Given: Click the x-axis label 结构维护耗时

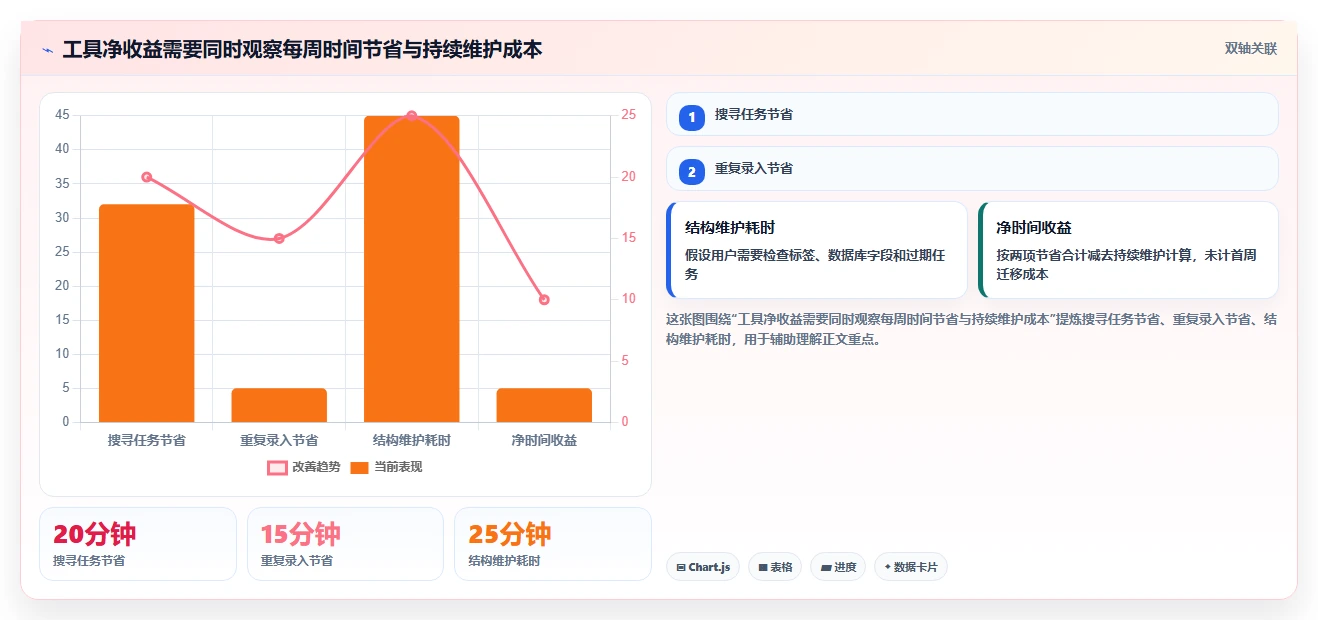Looking at the screenshot, I should pos(412,440).
